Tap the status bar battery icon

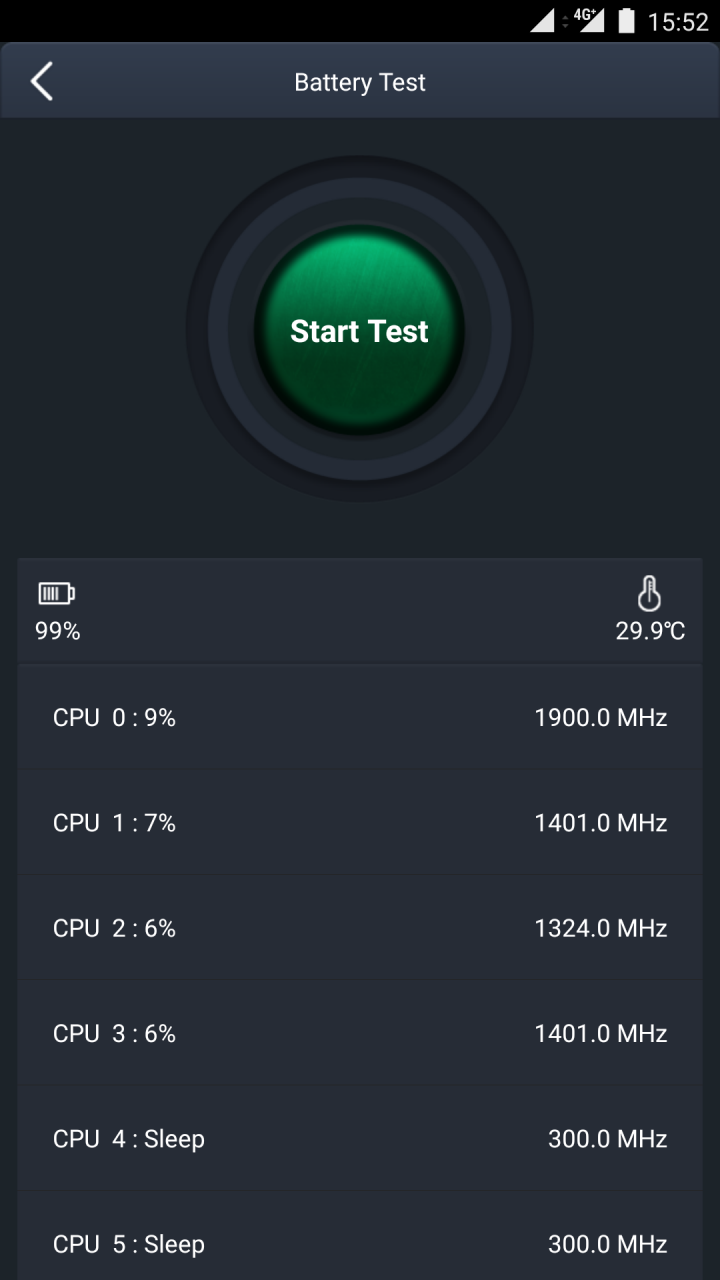[627, 21]
